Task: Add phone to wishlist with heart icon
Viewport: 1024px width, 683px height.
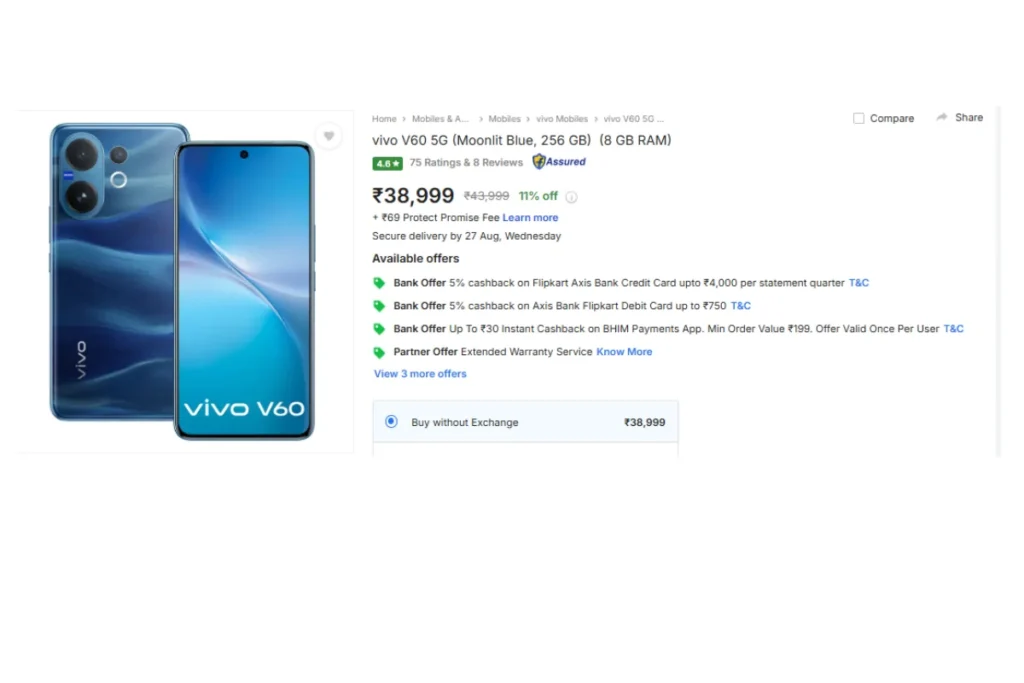Action: coord(328,136)
